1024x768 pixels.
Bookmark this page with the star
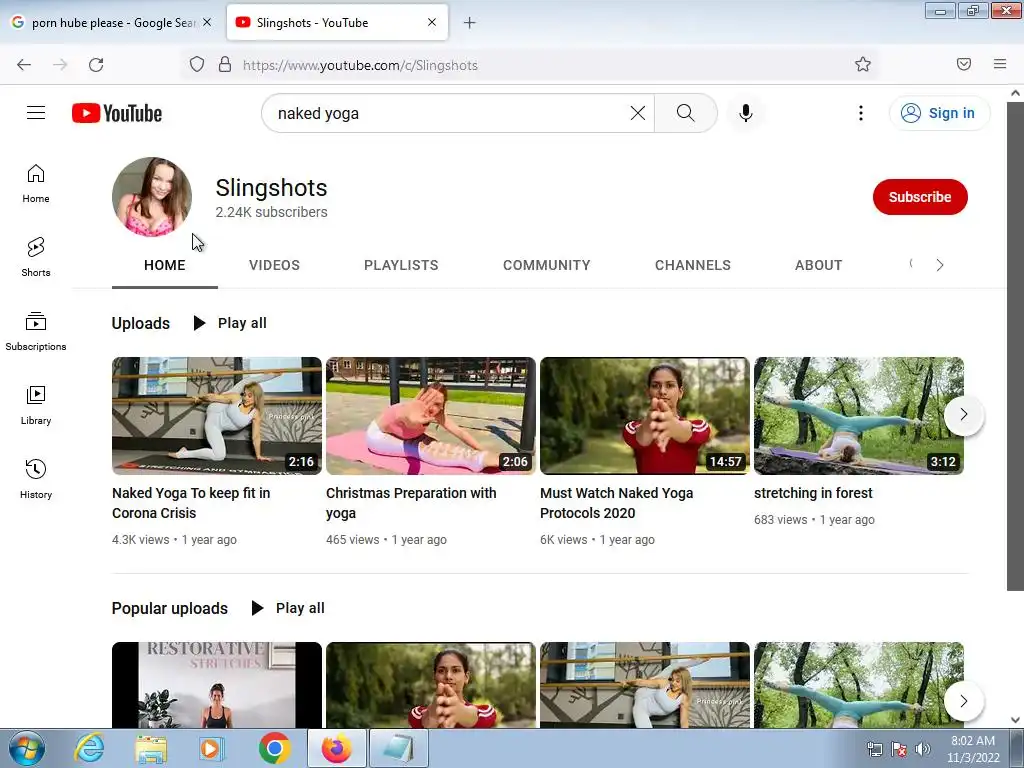pos(863,64)
